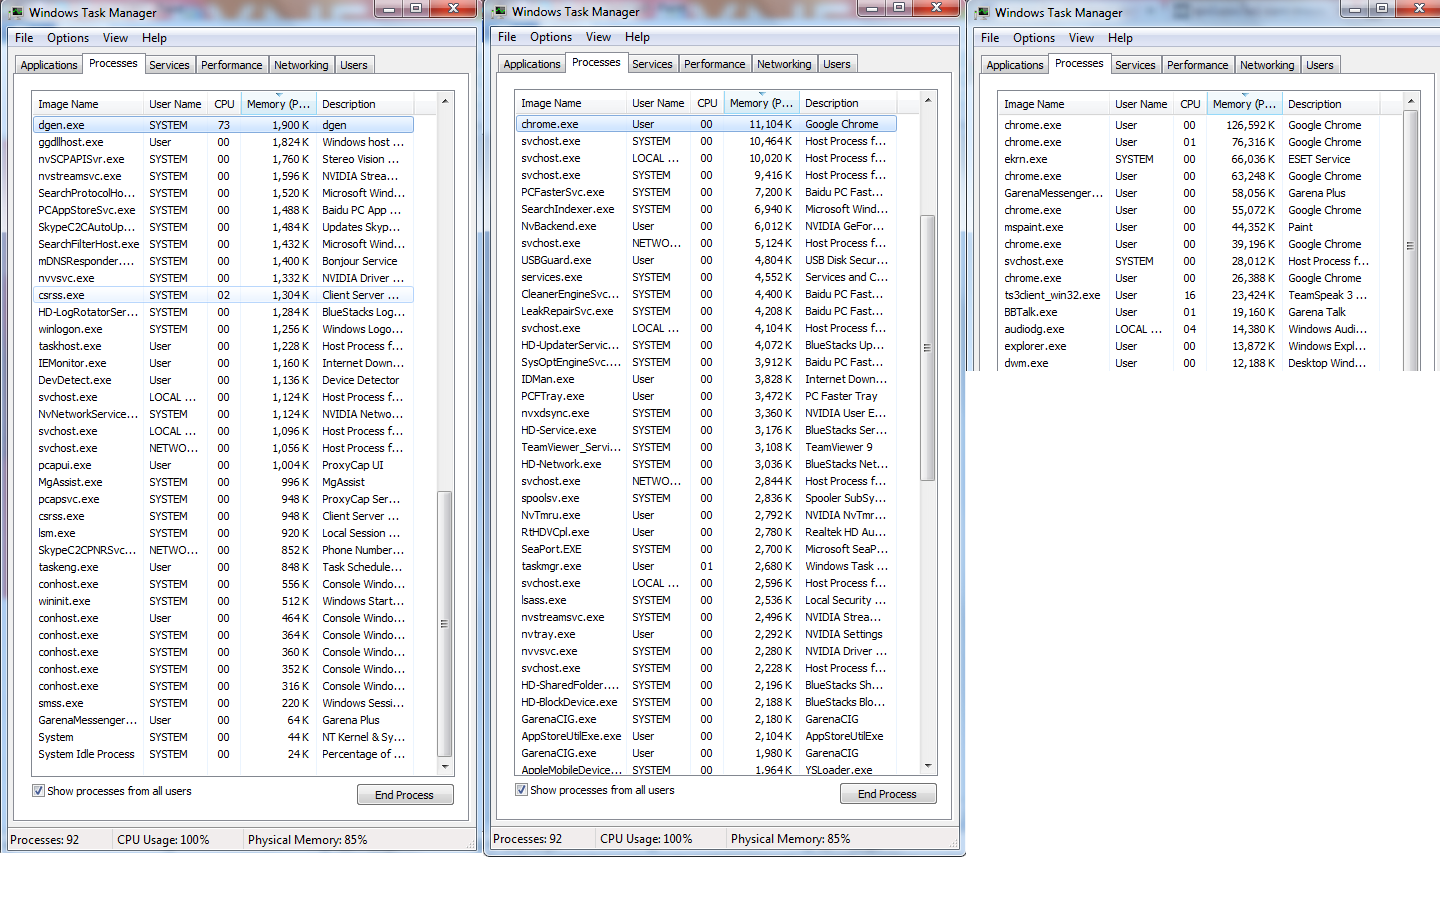Sort by CPU column in middle window

708,103
